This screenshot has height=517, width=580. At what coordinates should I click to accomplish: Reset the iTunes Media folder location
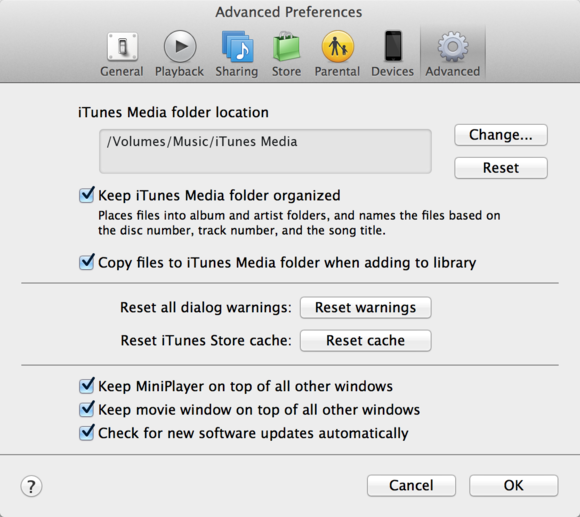[x=501, y=168]
